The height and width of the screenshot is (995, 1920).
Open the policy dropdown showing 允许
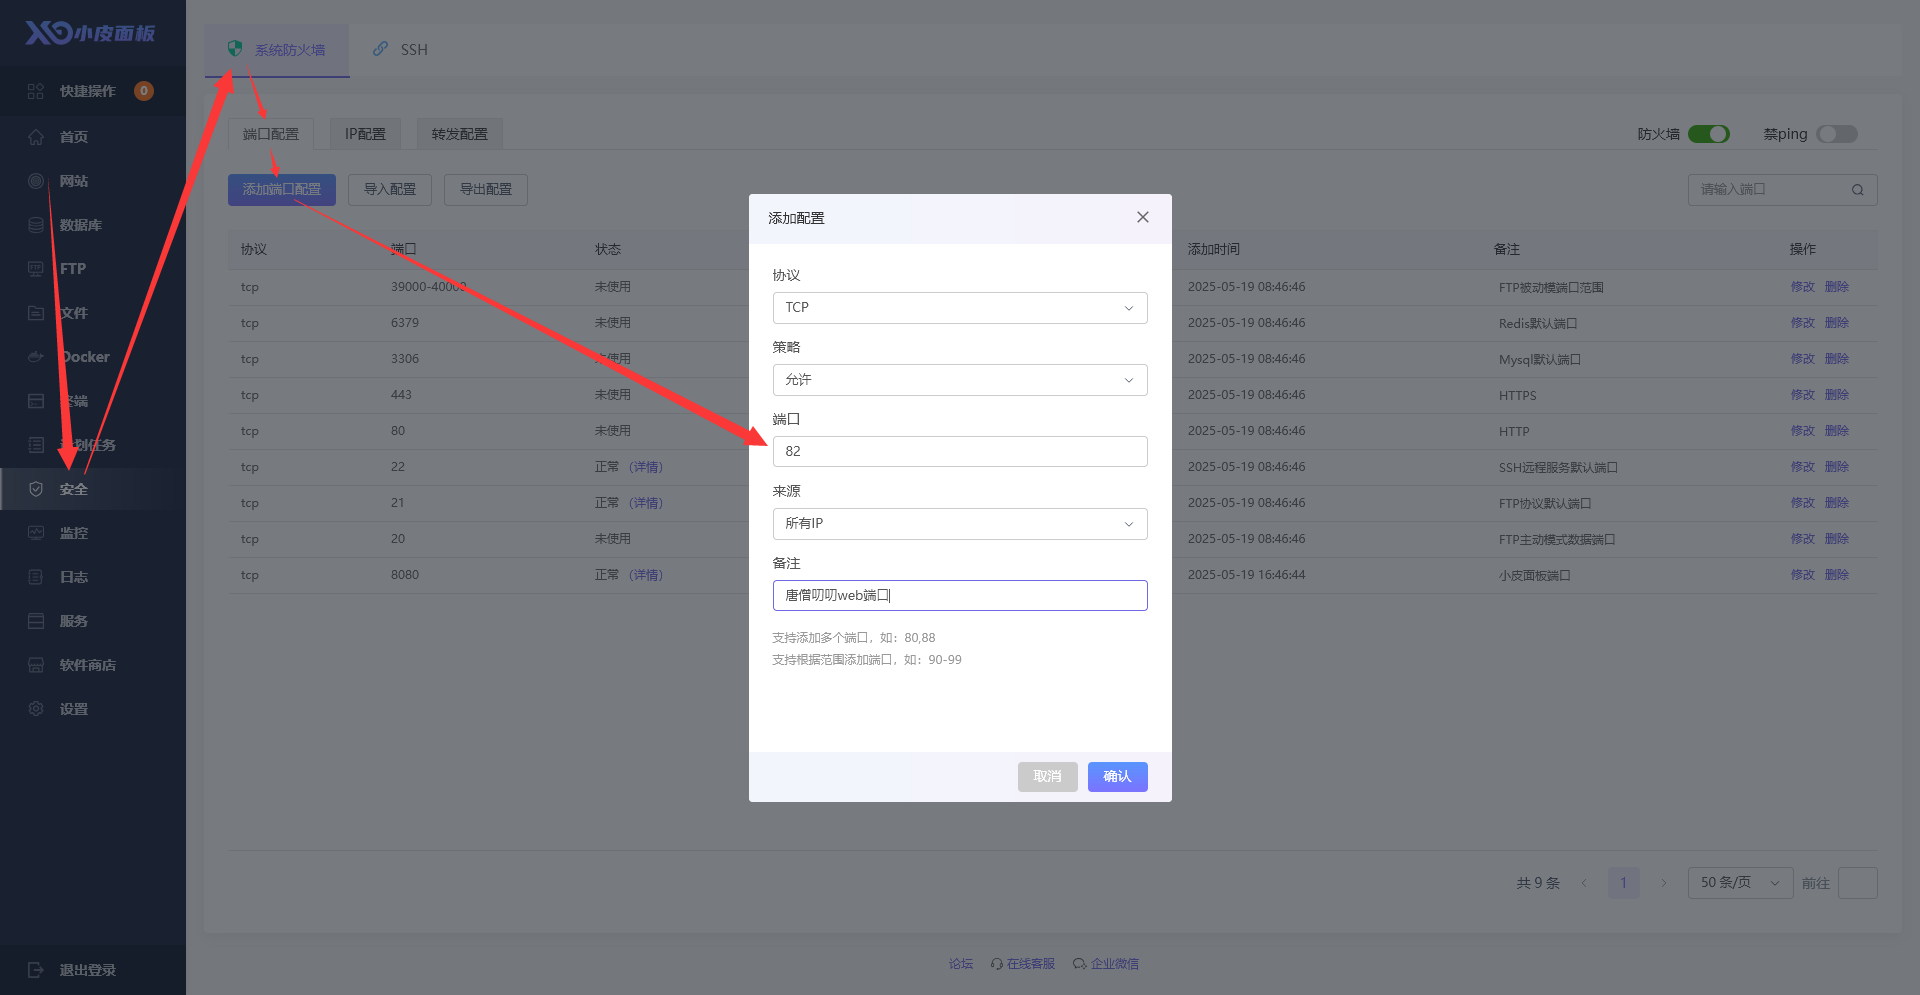coord(959,380)
